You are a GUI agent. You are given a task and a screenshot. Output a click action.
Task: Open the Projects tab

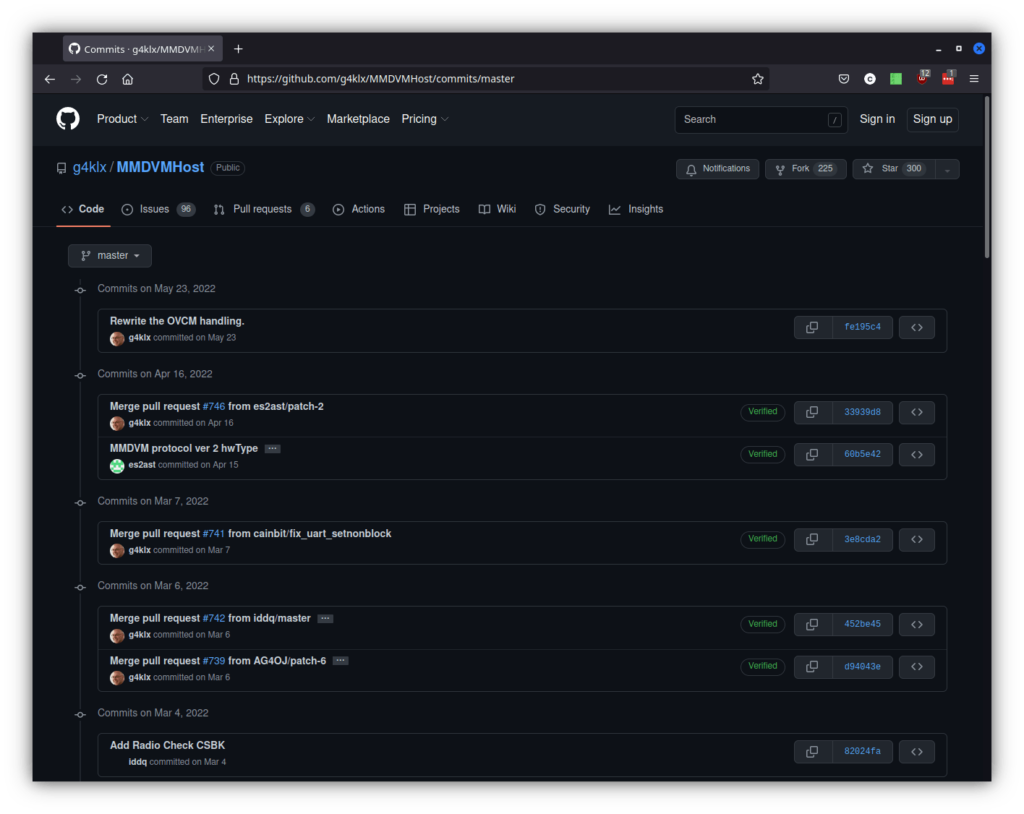[432, 209]
